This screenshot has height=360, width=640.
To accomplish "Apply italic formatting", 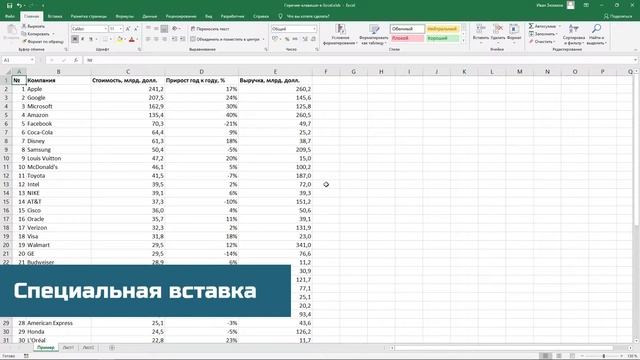I will (83, 39).
